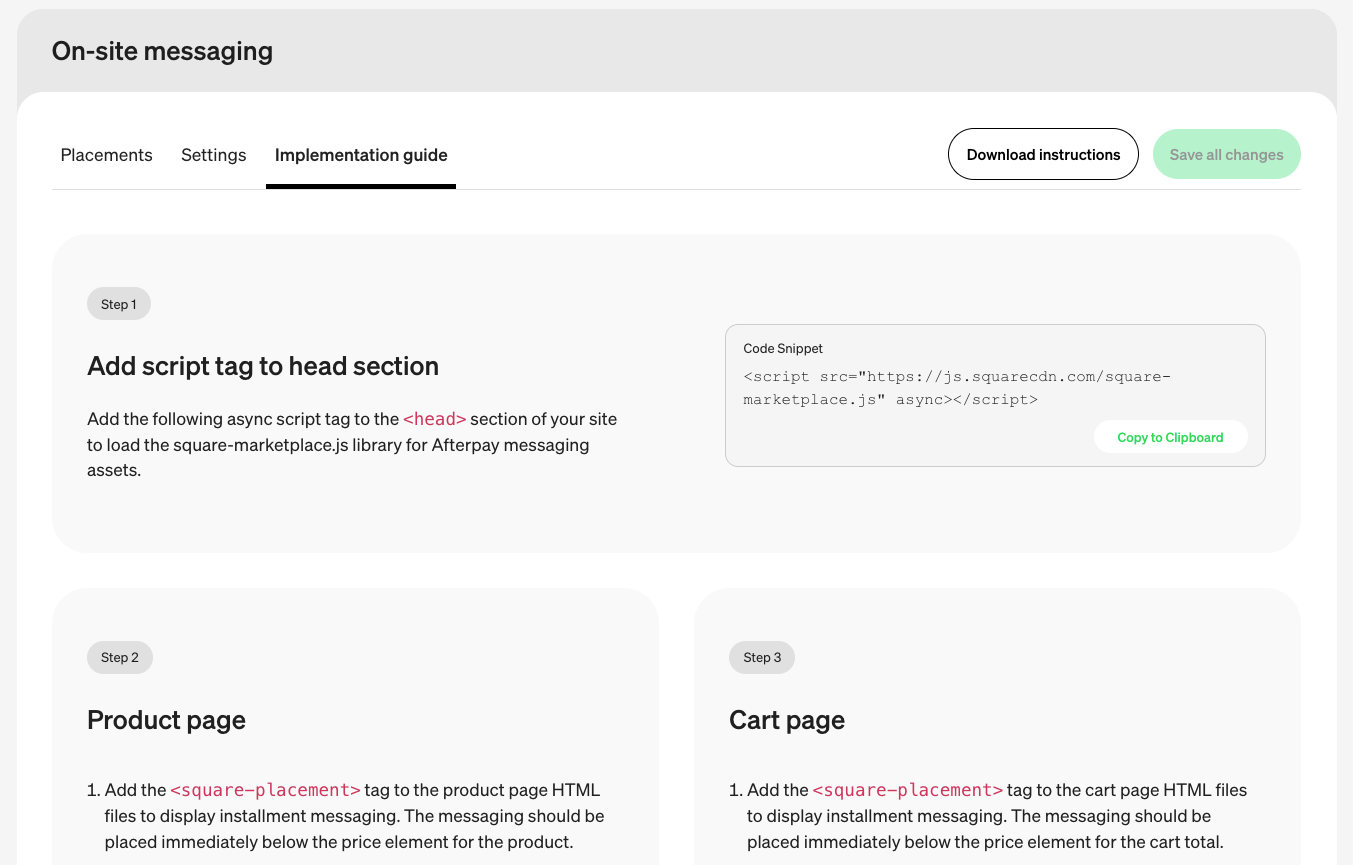Click the On-site messaging page title
This screenshot has width=1353, height=865.
point(162,51)
